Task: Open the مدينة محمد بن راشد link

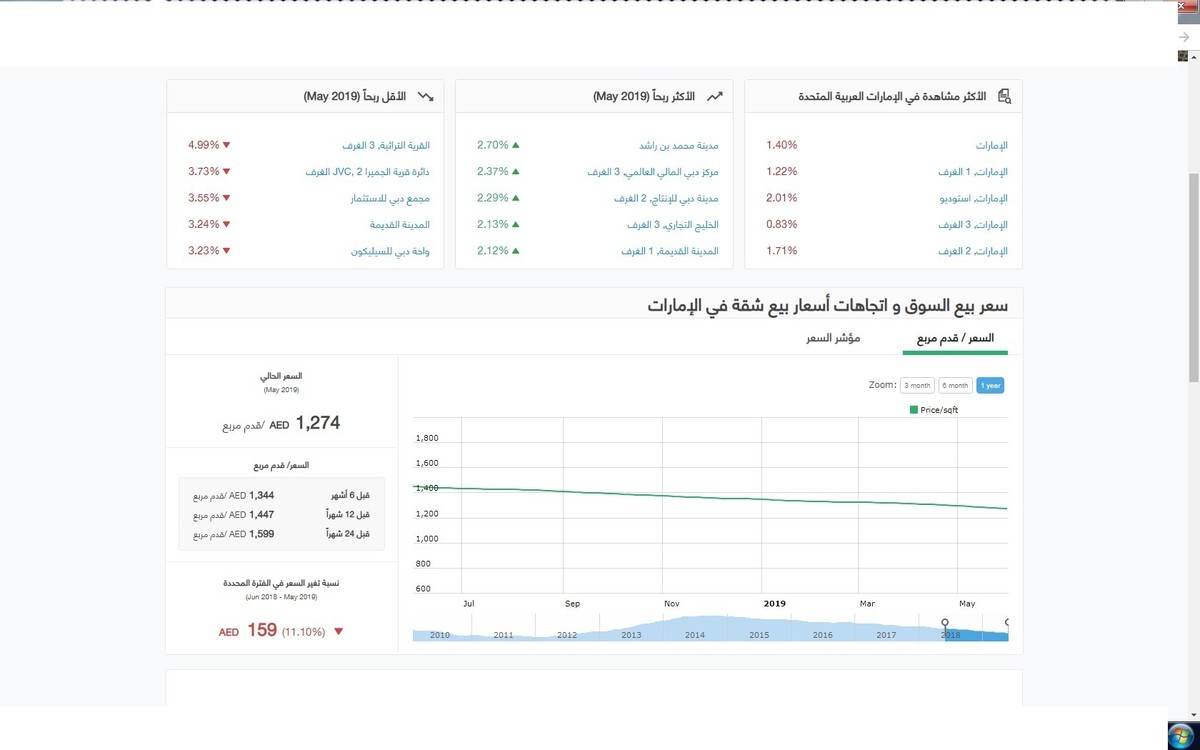Action: [x=679, y=145]
